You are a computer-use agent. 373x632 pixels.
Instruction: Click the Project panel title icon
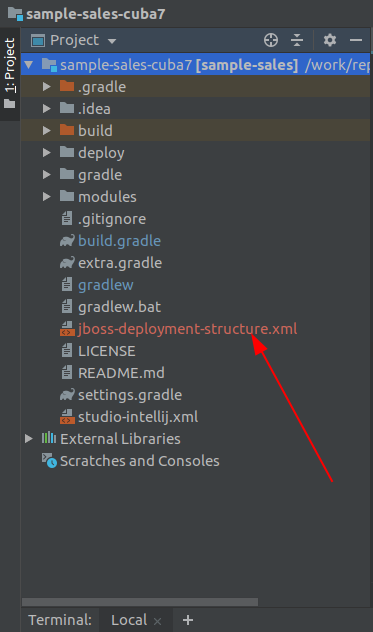[38, 41]
